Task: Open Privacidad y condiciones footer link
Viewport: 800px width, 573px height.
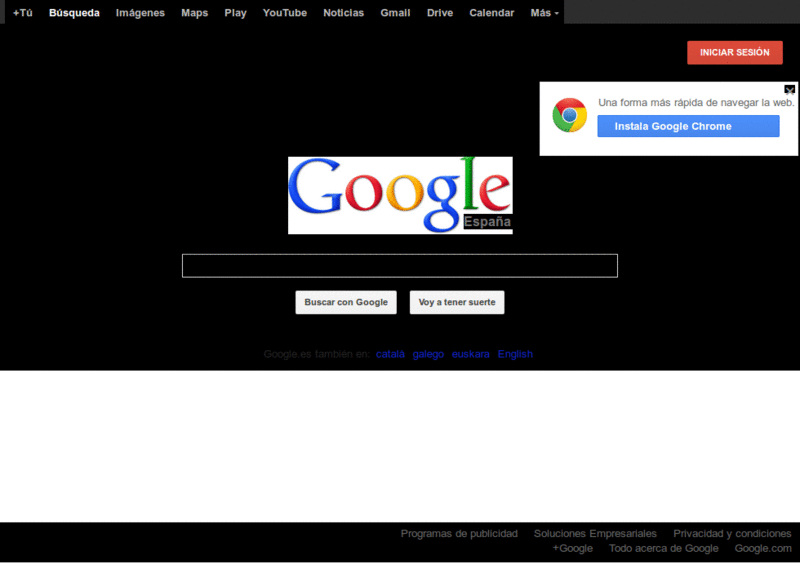Action: pyautogui.click(x=732, y=534)
